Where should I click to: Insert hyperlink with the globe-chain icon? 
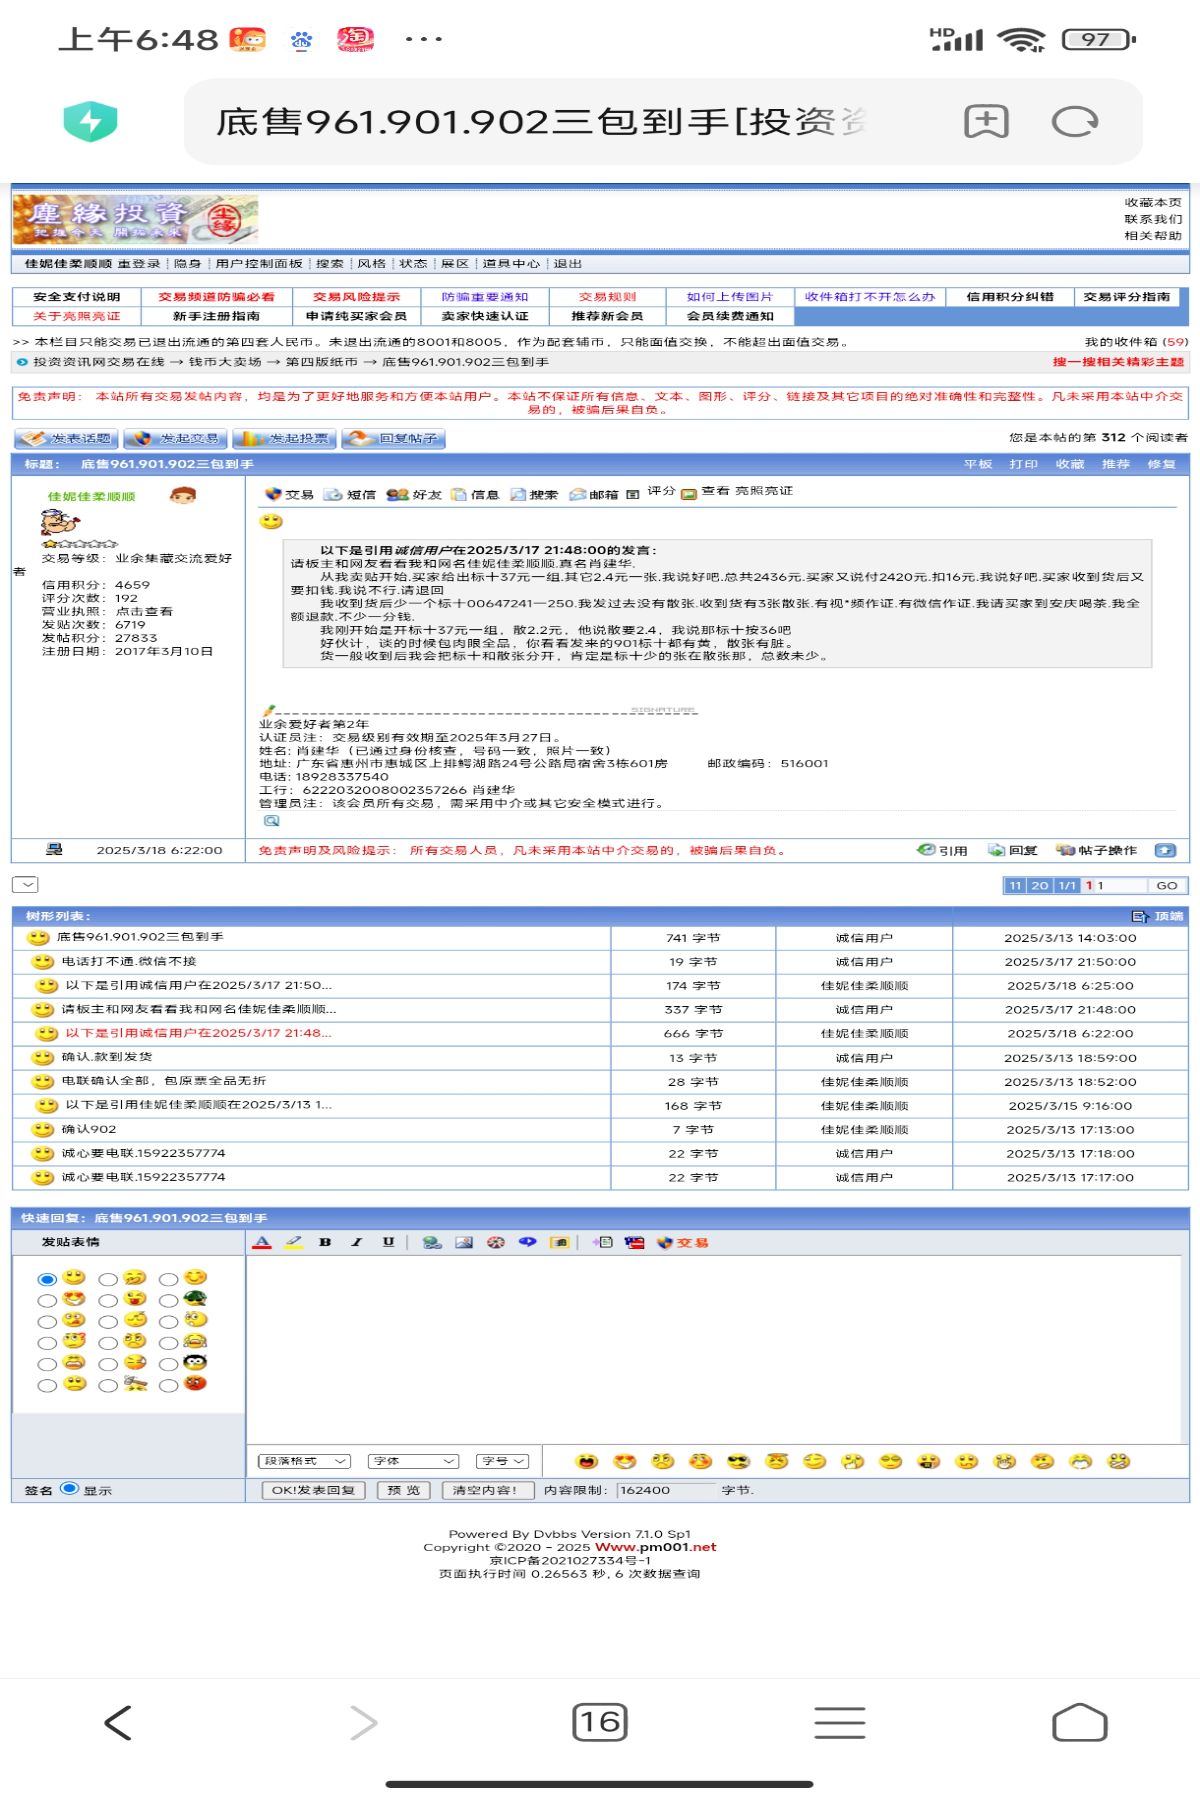pyautogui.click(x=432, y=1242)
